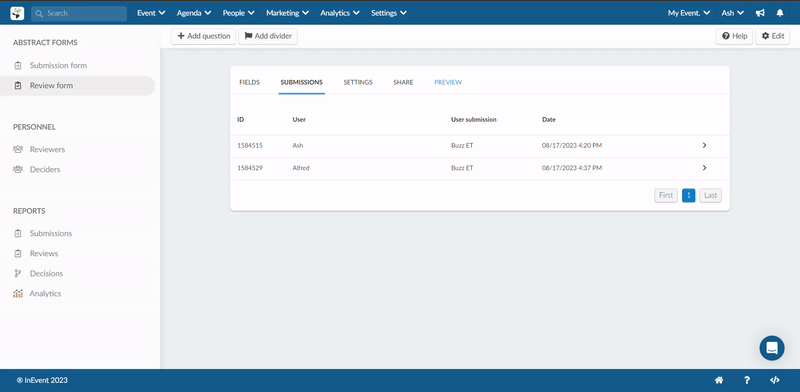Viewport: 800px width, 392px height.
Task: Click the Edit button
Action: (x=772, y=36)
